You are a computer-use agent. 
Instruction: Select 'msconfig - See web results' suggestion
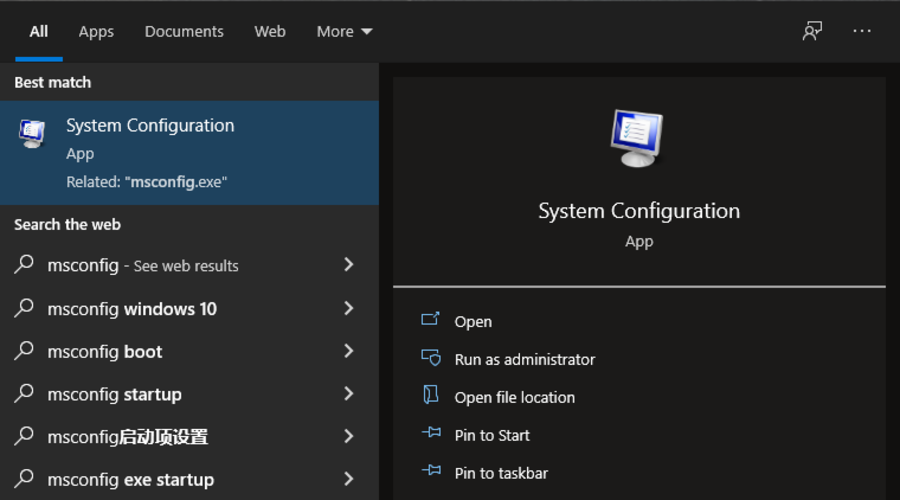(189, 265)
